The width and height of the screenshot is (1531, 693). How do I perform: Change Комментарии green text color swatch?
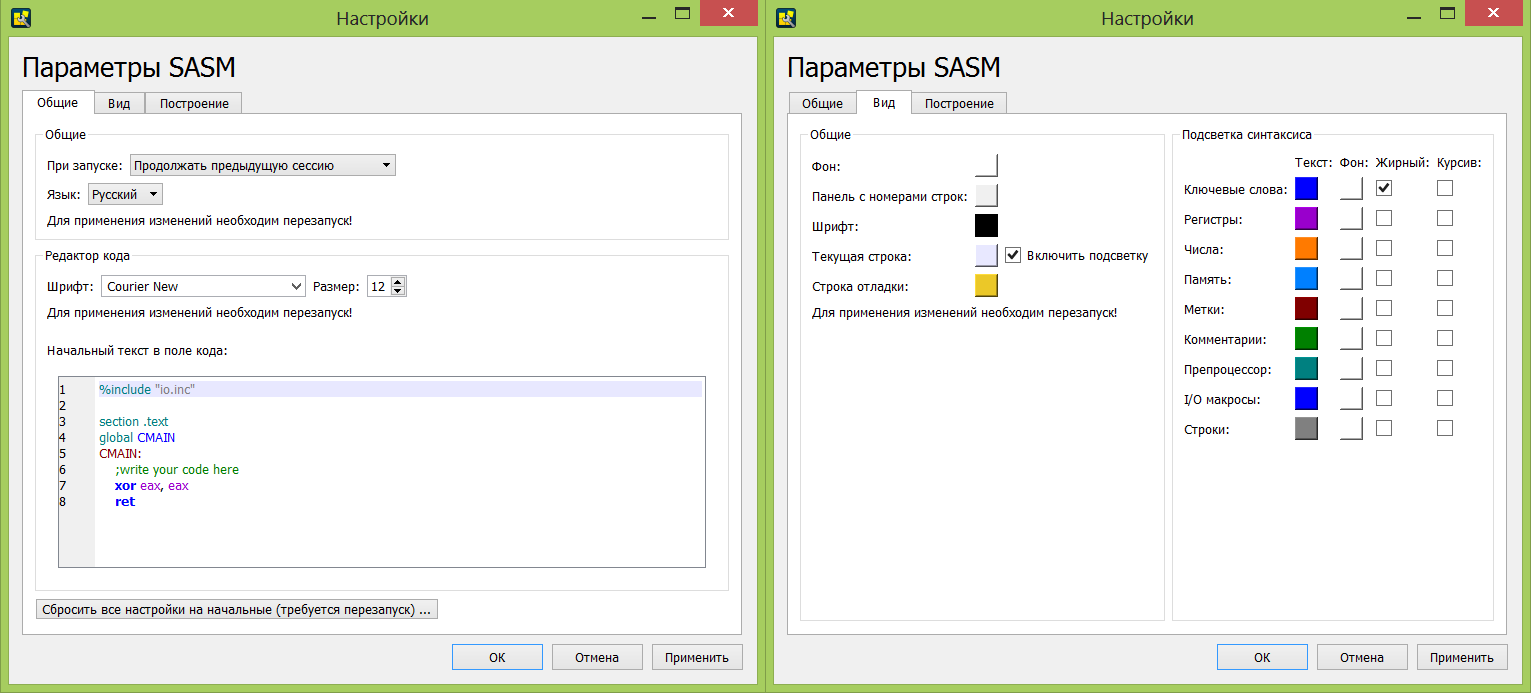click(x=1306, y=338)
